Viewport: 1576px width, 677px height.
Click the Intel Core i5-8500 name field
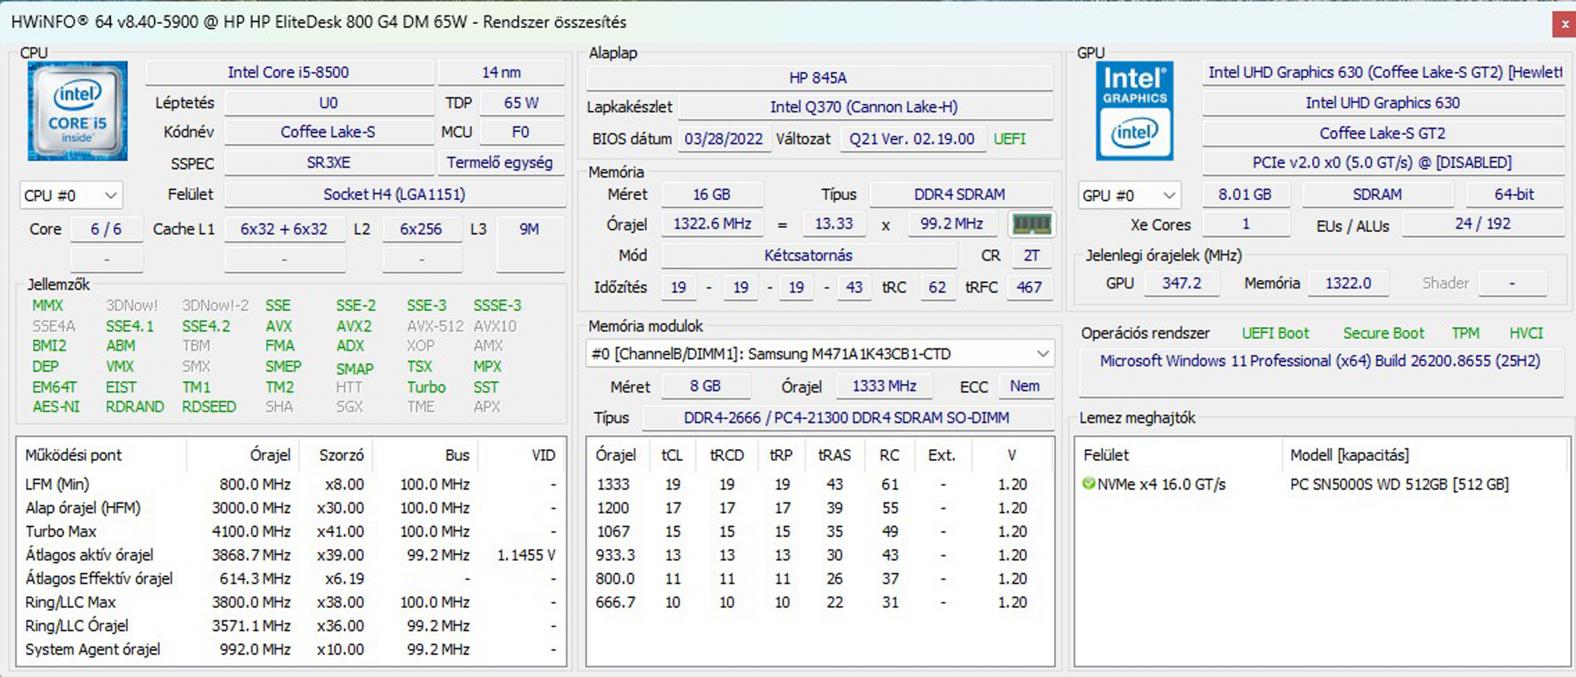point(289,72)
